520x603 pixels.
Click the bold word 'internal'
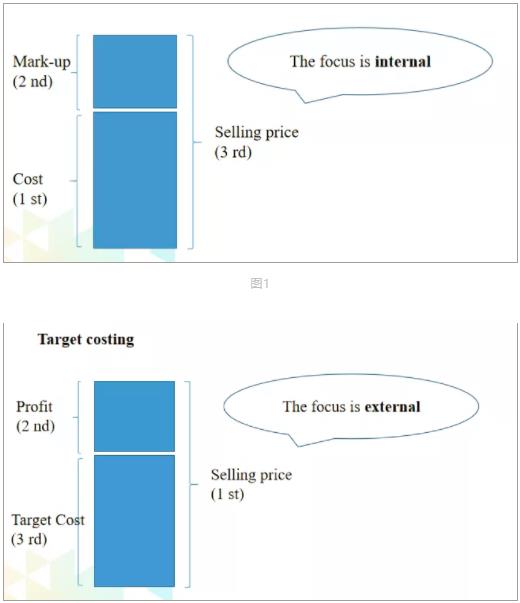pyautogui.click(x=403, y=62)
